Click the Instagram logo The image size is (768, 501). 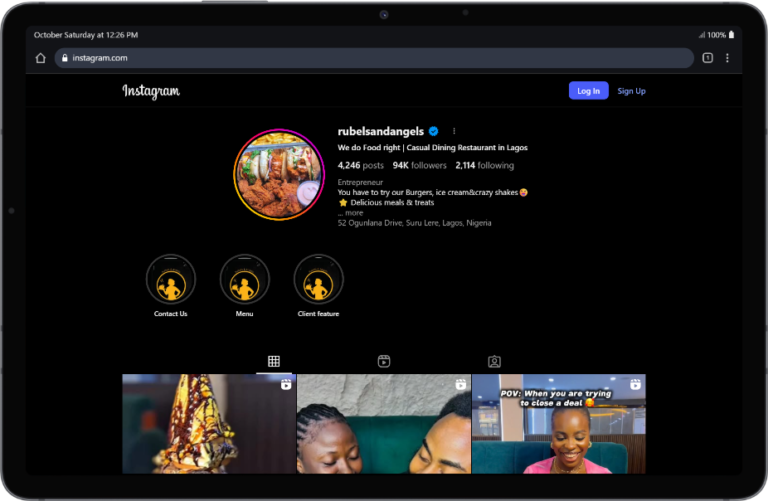coord(151,91)
